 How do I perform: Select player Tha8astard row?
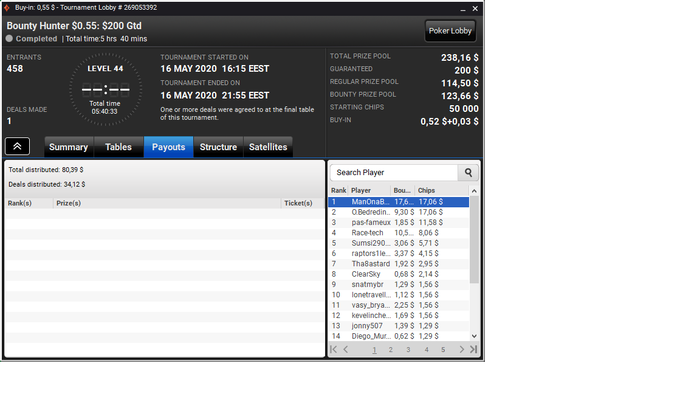coord(399,264)
